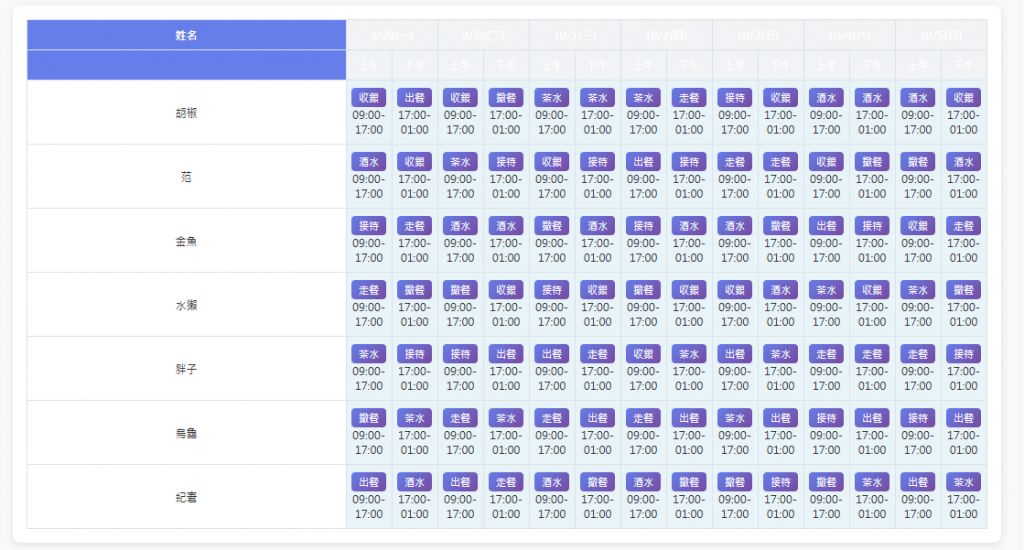Select the 10/1(三) date header
Screen dimensions: 1024x550
[x=575, y=35]
